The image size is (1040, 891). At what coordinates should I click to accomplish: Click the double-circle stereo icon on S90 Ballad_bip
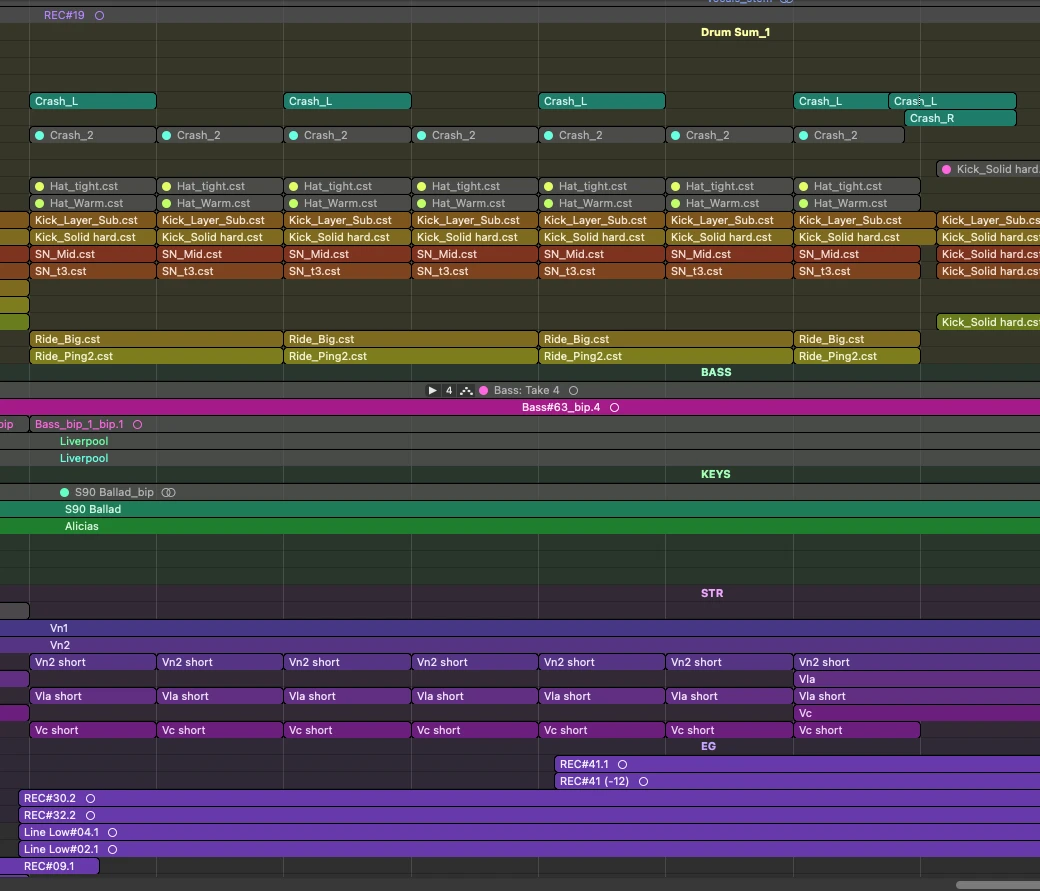(x=168, y=492)
